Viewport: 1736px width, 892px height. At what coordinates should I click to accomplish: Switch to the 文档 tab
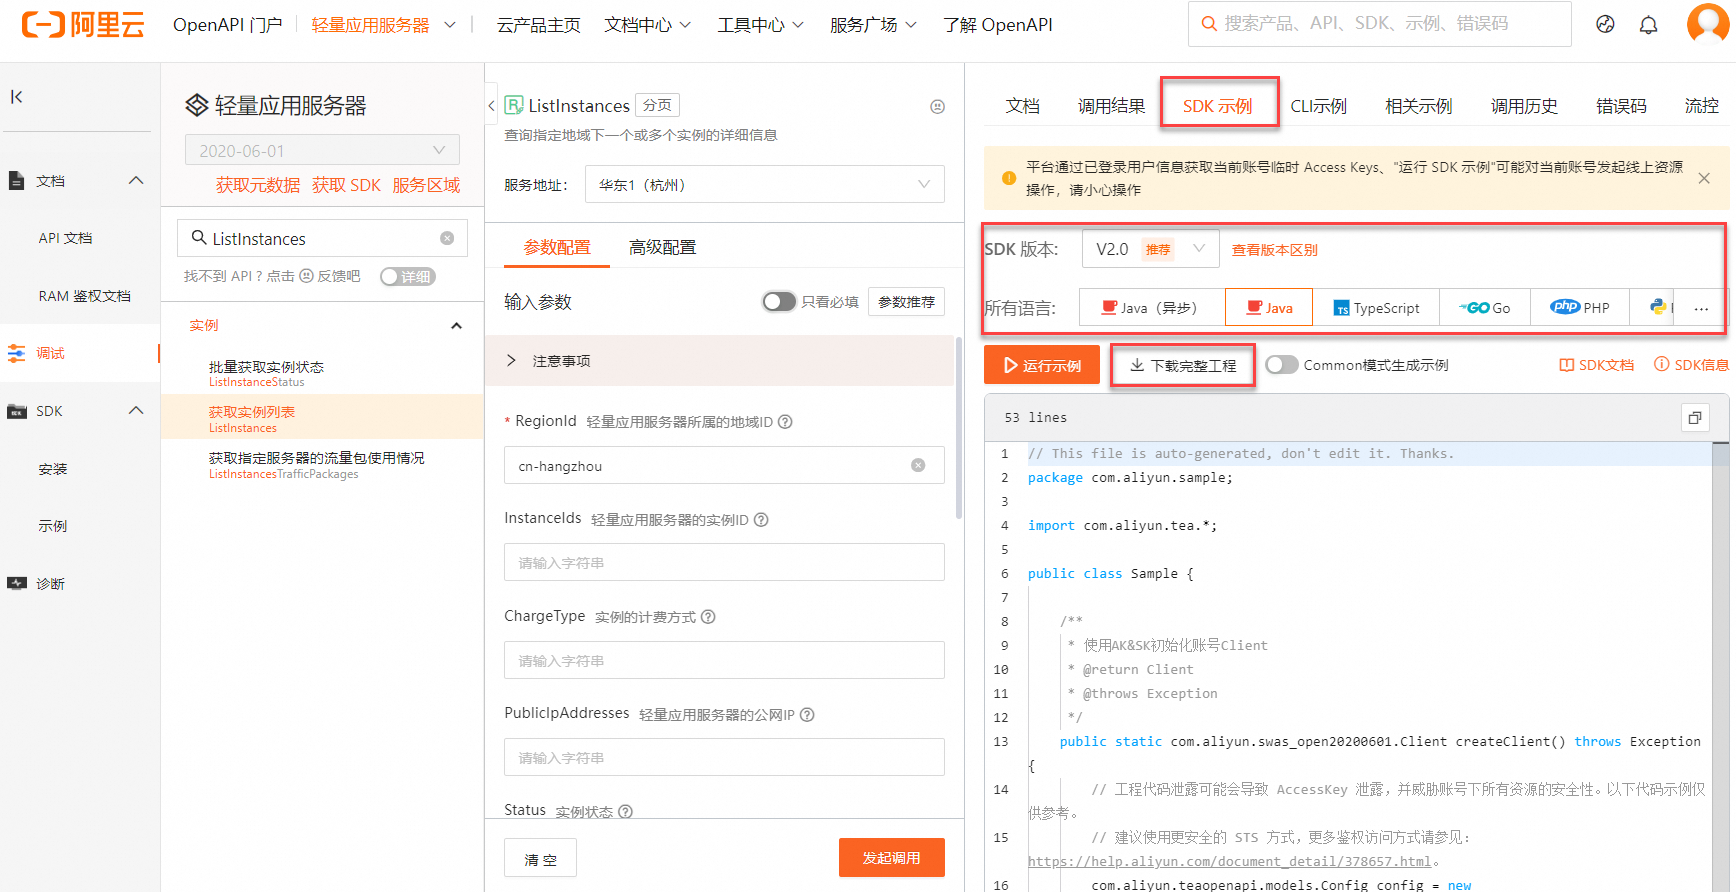(x=1022, y=106)
